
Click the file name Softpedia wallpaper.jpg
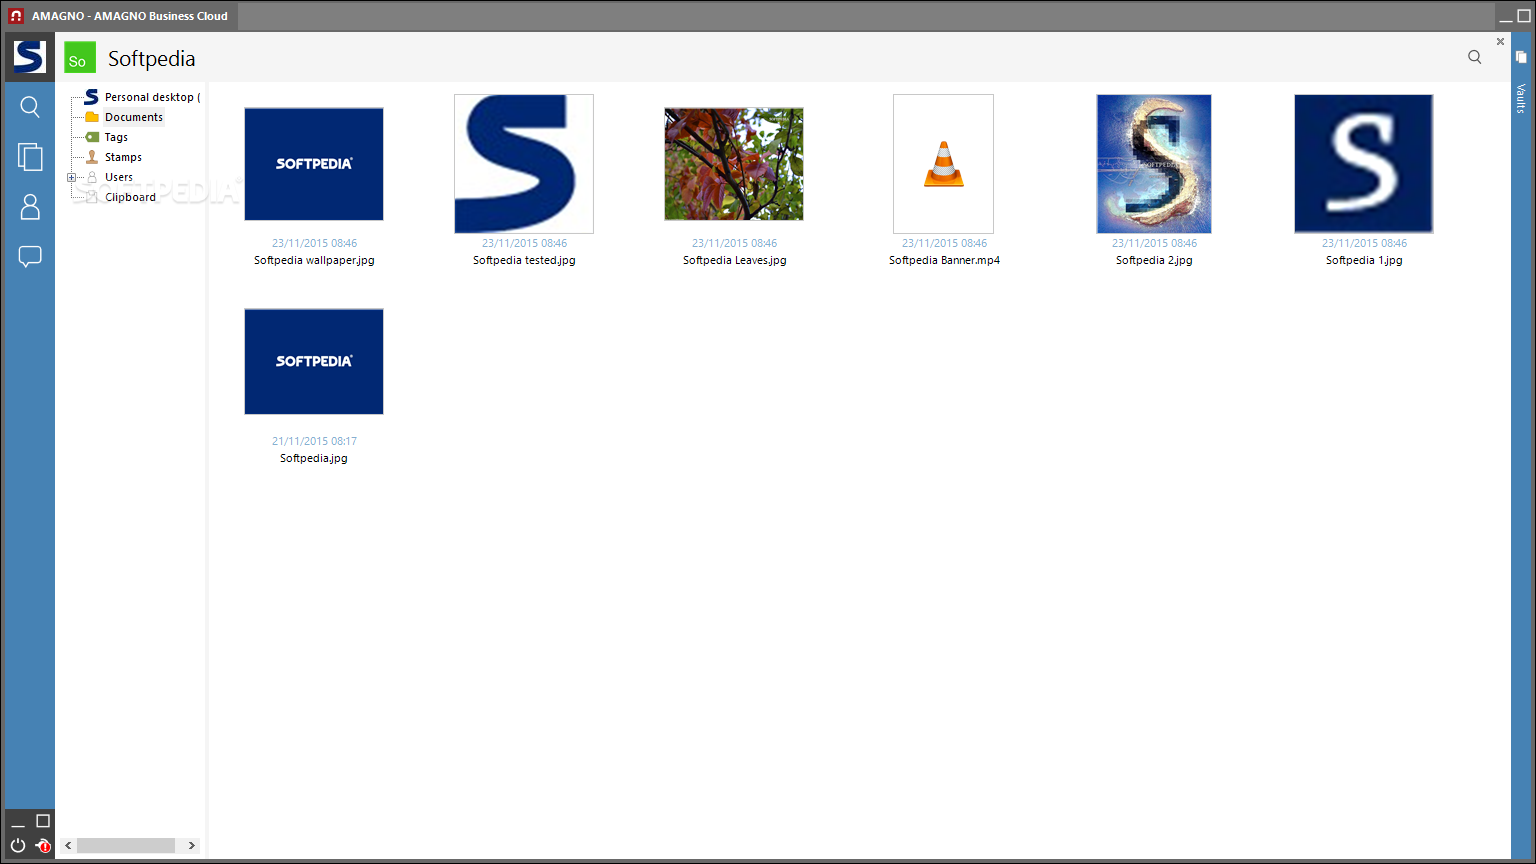coord(314,260)
